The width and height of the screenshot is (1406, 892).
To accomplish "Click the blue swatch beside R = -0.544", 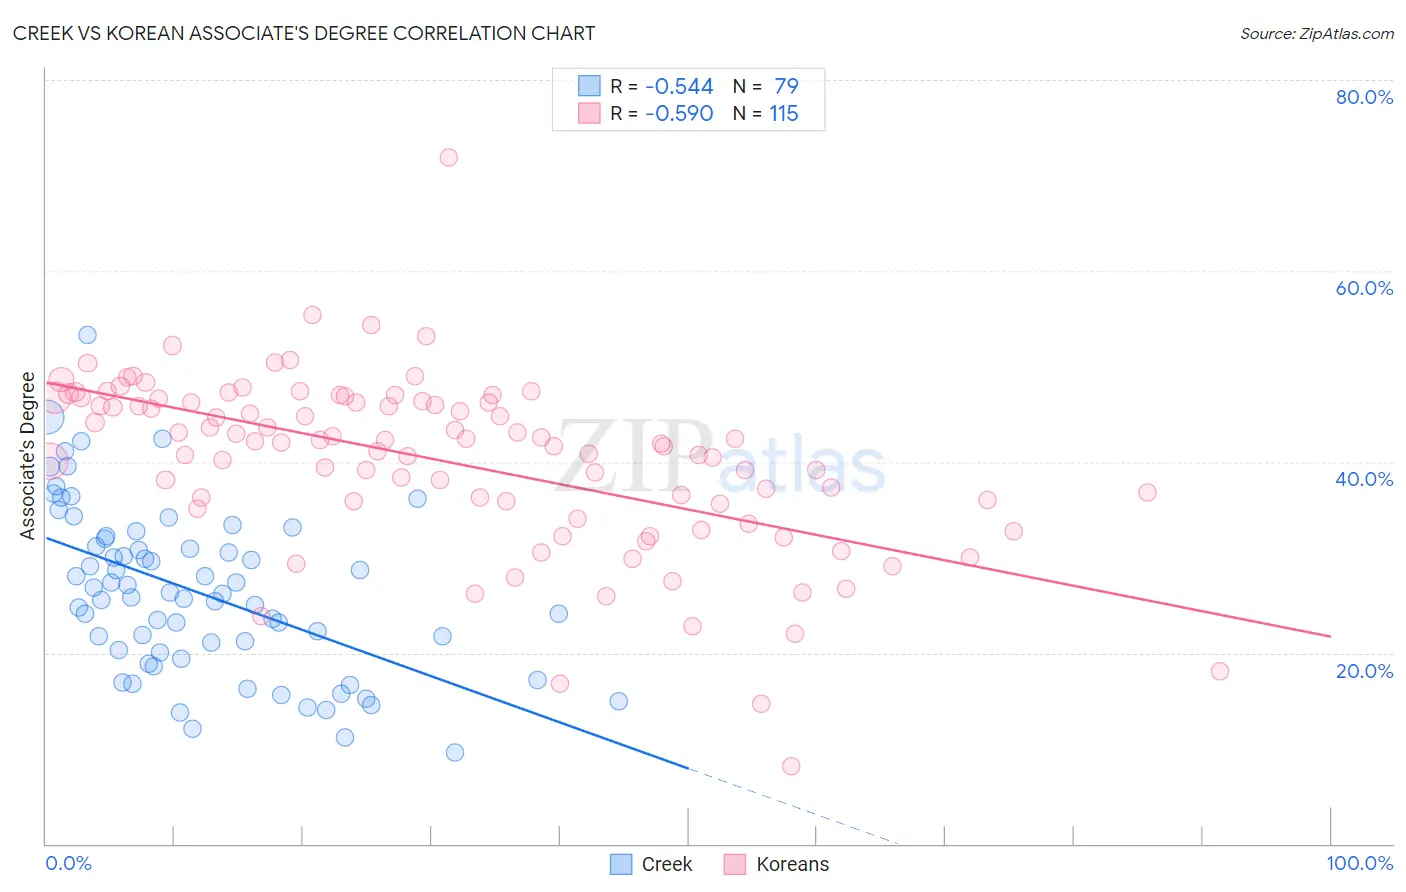I will click(x=589, y=86).
